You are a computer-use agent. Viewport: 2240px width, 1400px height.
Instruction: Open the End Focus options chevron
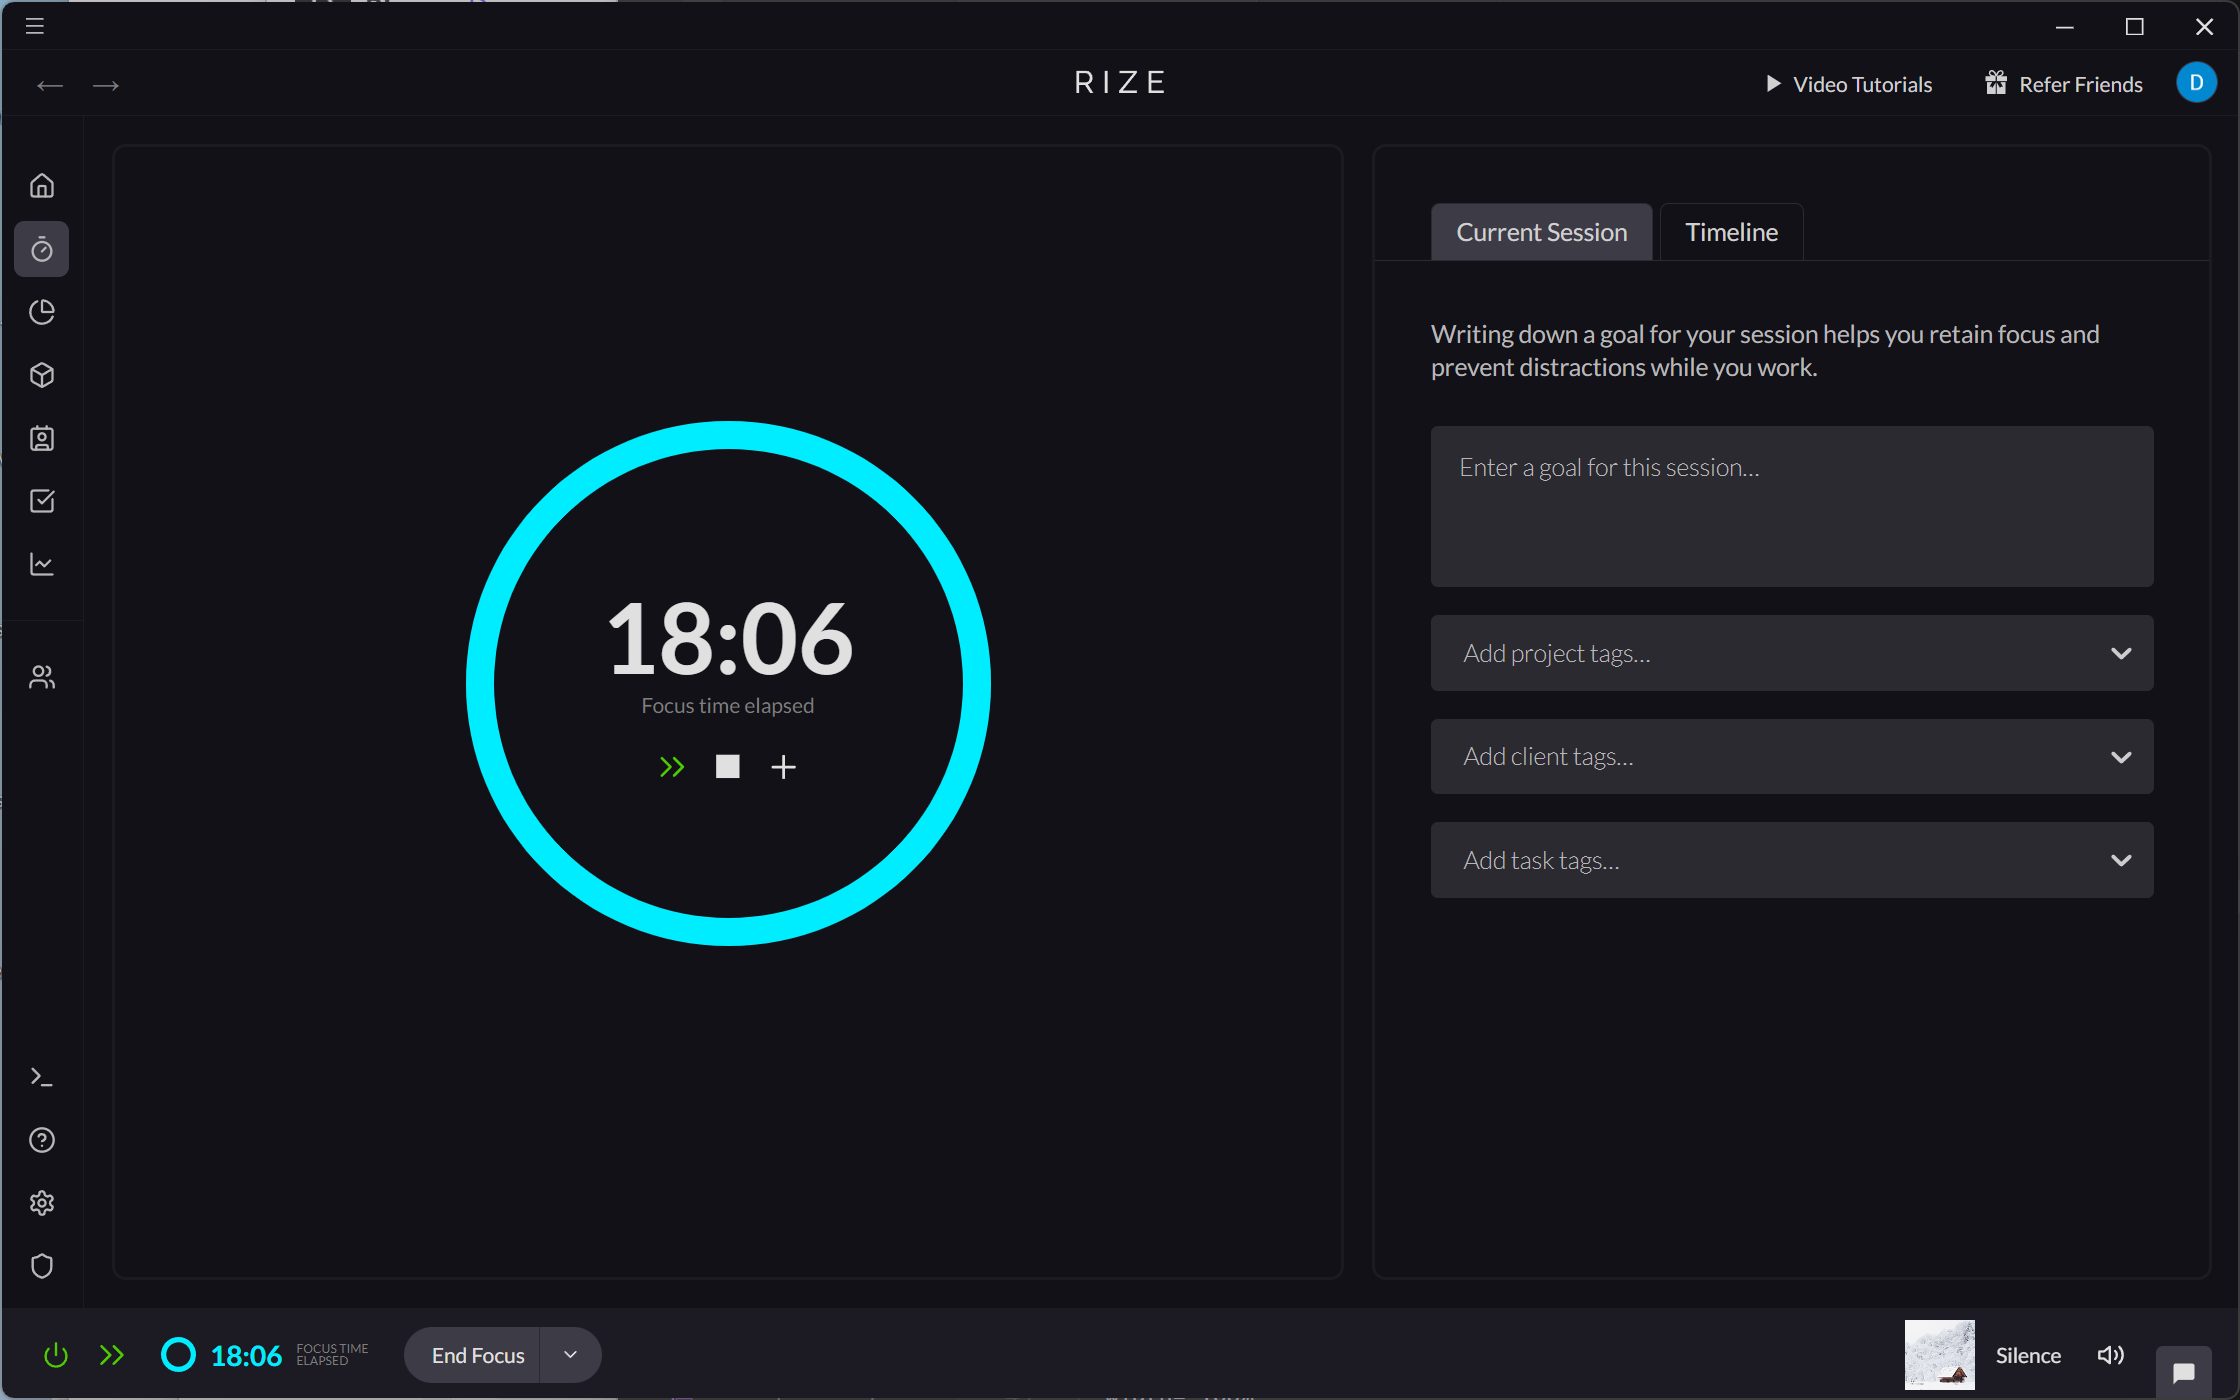570,1354
